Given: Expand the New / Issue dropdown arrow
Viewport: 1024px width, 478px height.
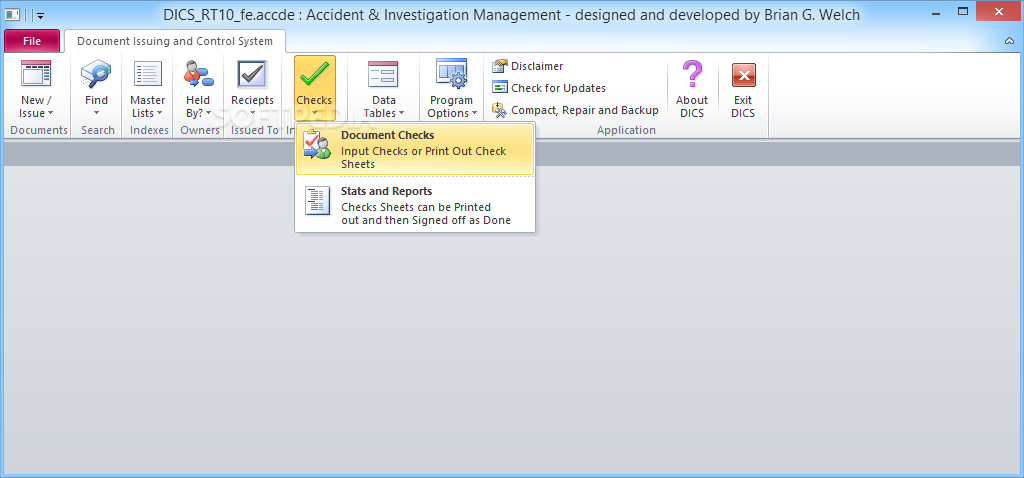Looking at the screenshot, I should (51, 114).
